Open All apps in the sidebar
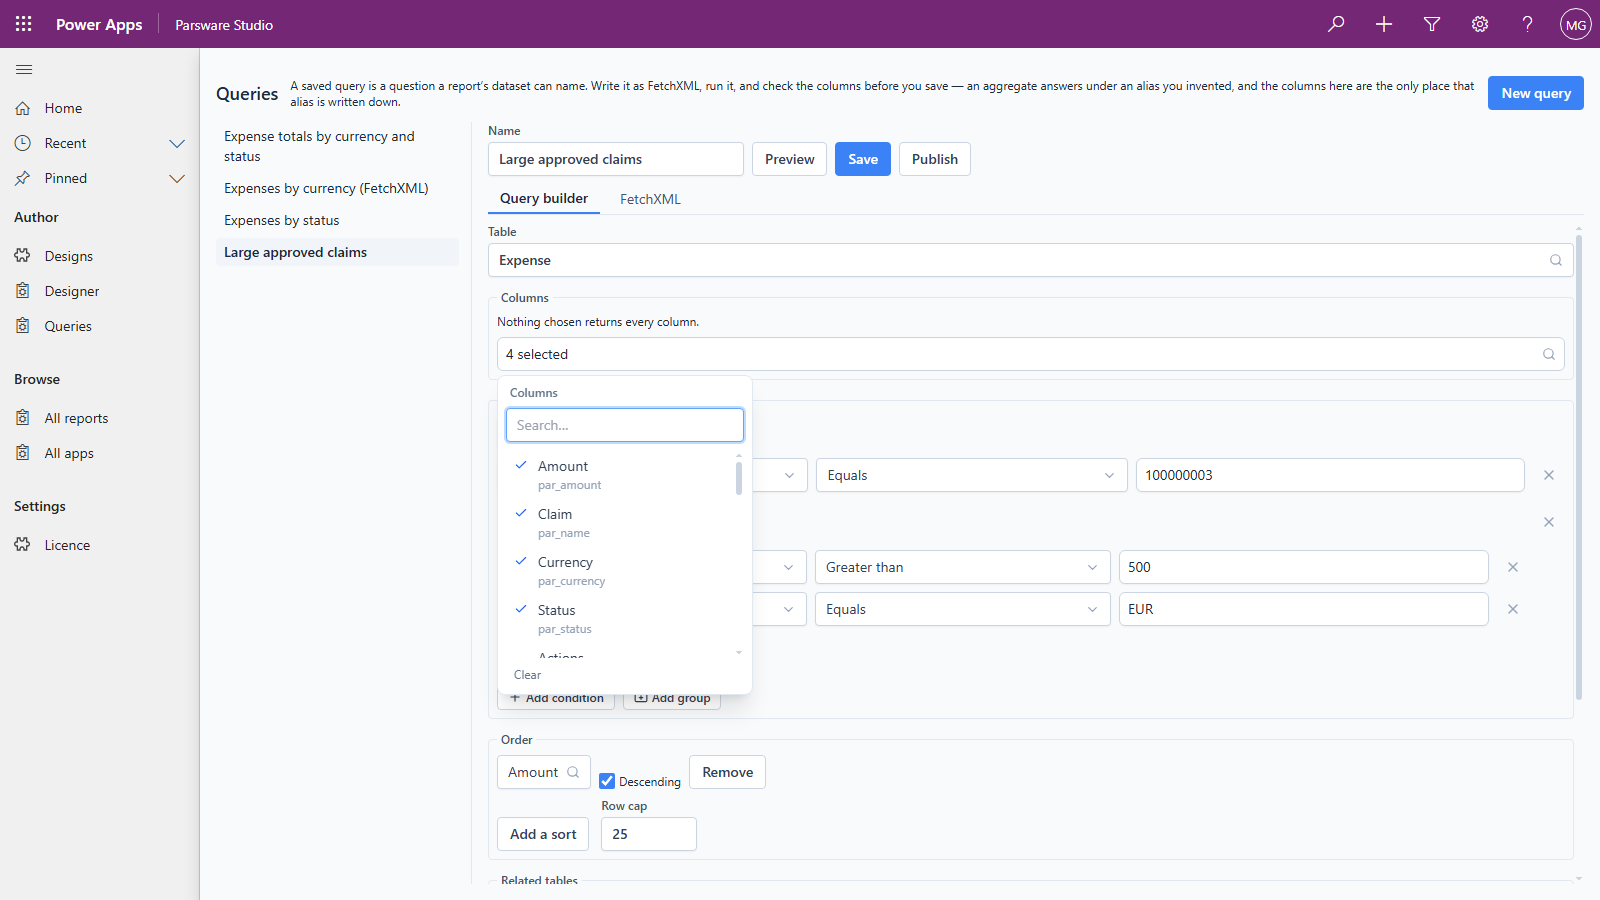The width and height of the screenshot is (1600, 900). click(100, 453)
